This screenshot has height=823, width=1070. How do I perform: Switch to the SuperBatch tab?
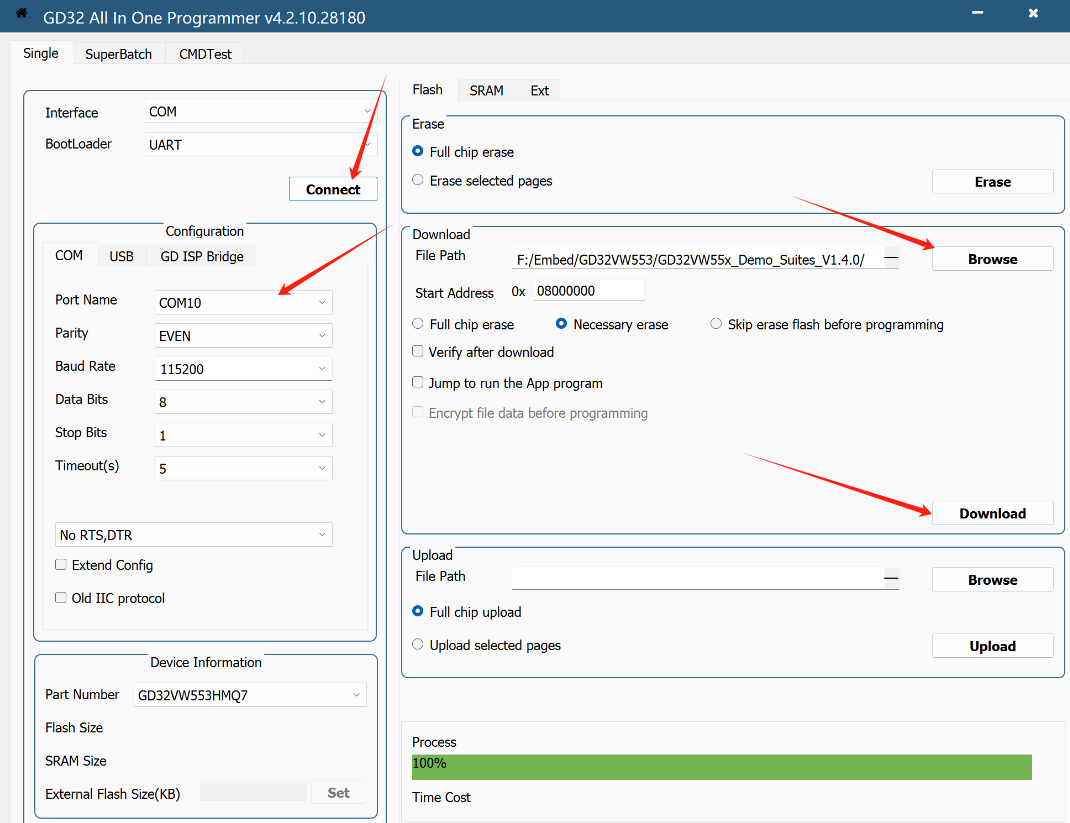[x=118, y=54]
